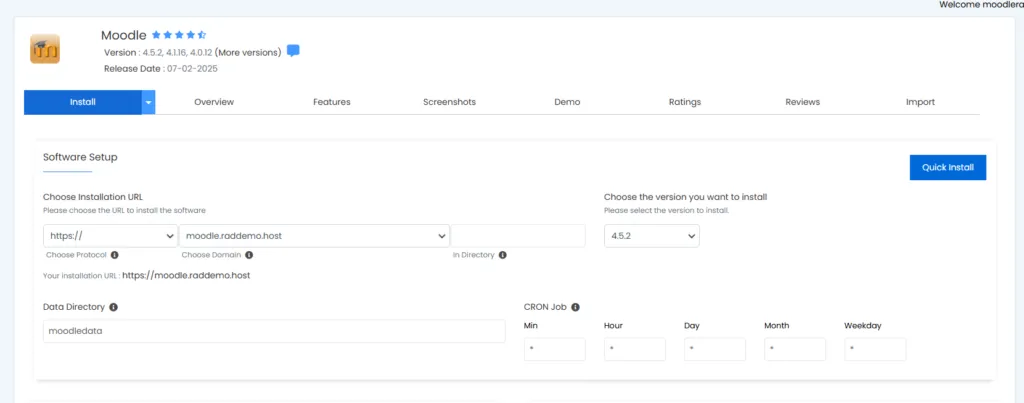Image resolution: width=1024 pixels, height=403 pixels.
Task: Click the CRON Min input field
Action: (x=554, y=349)
